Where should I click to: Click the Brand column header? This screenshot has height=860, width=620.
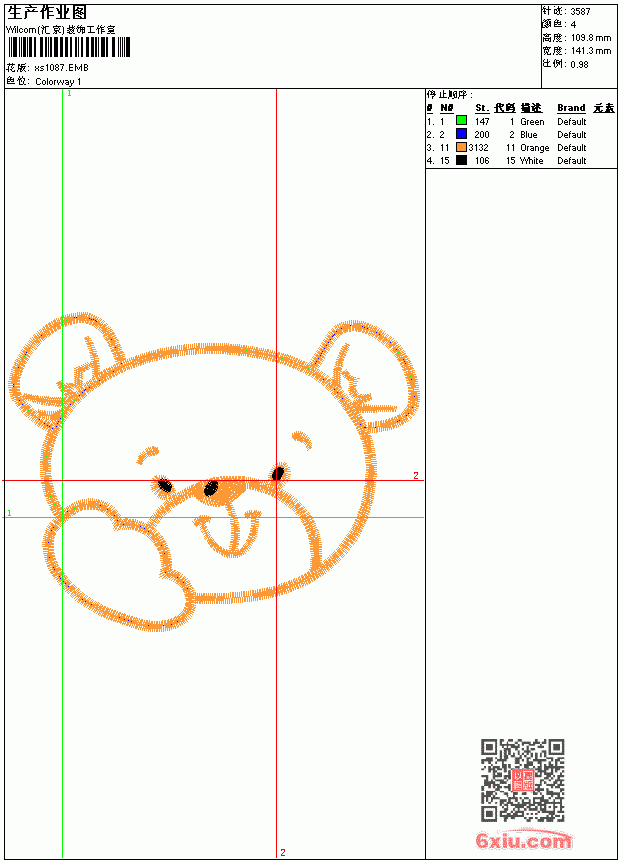pyautogui.click(x=571, y=108)
